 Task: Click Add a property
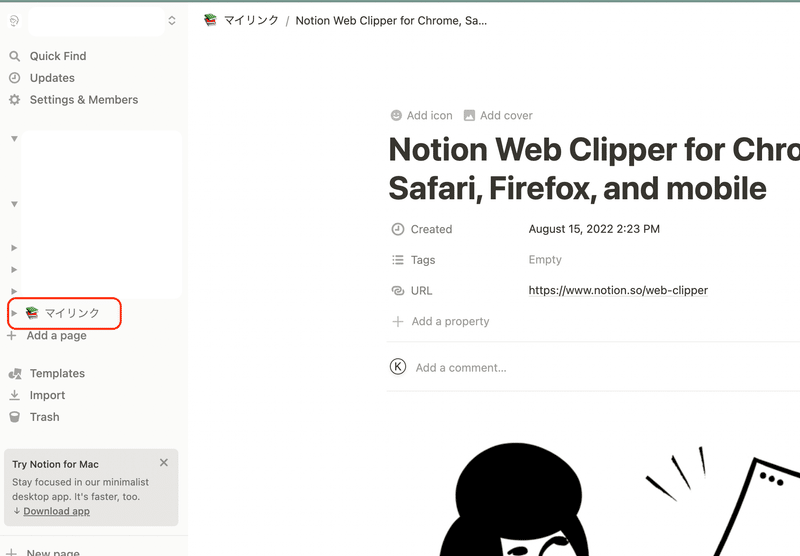point(451,321)
